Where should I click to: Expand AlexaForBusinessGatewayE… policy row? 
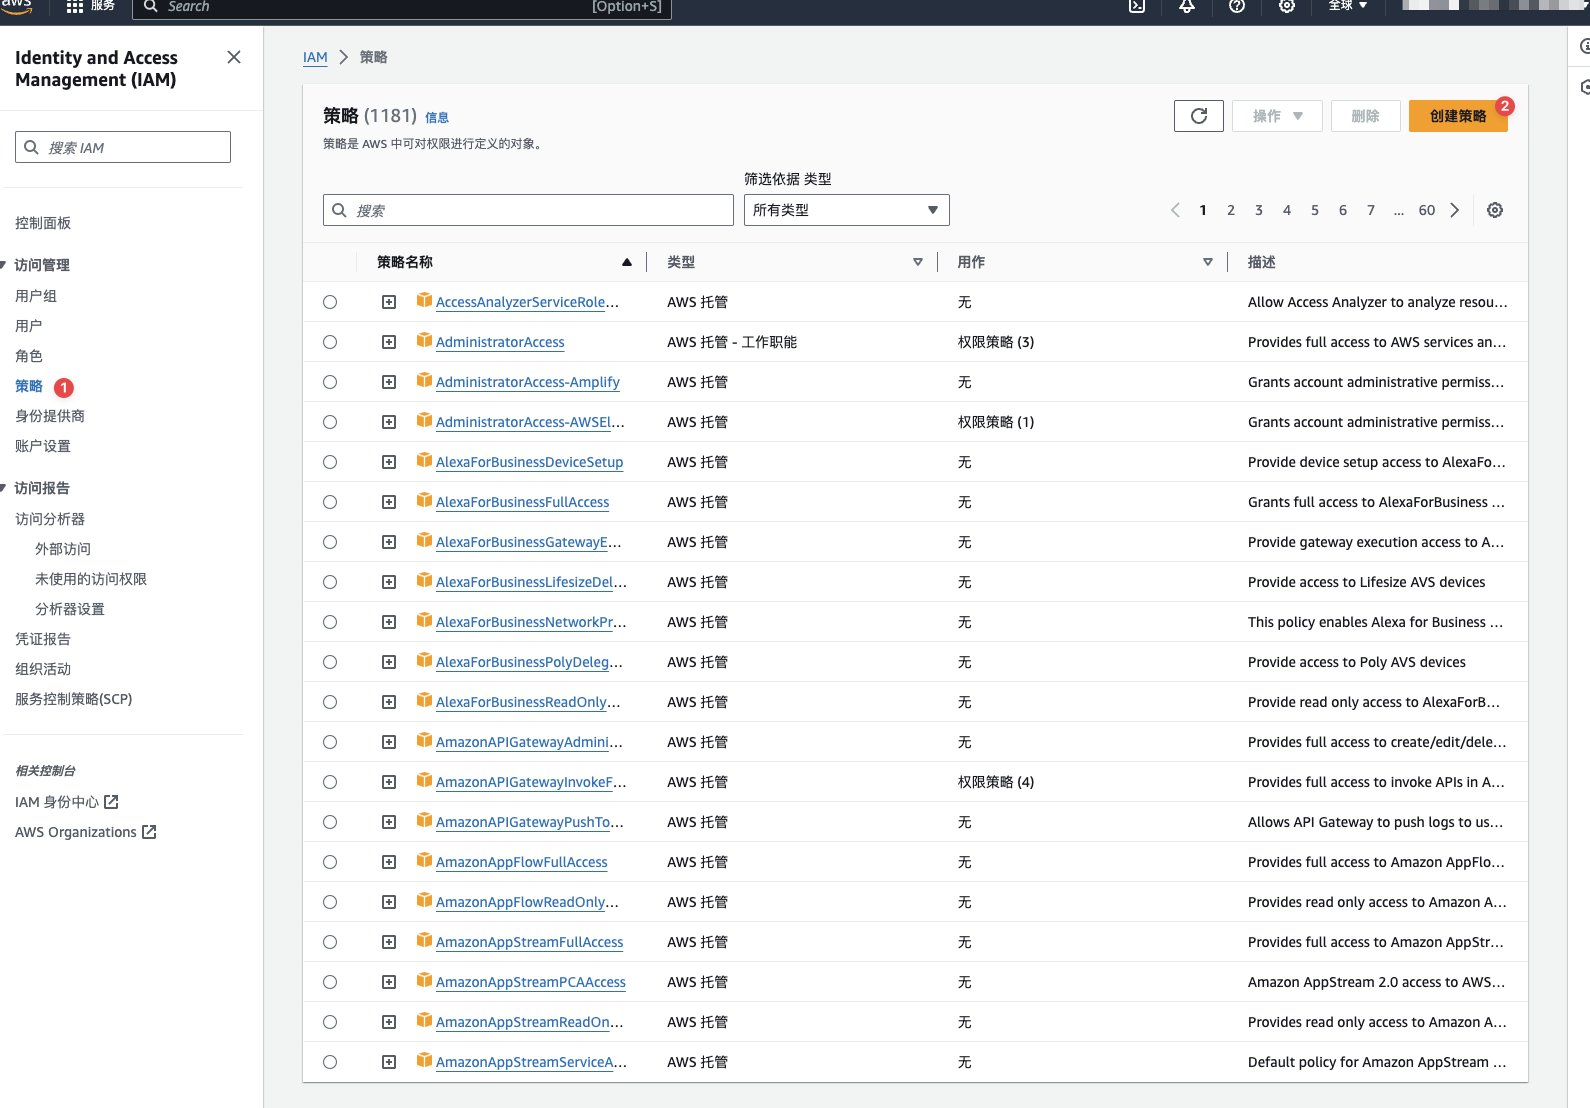(x=389, y=542)
